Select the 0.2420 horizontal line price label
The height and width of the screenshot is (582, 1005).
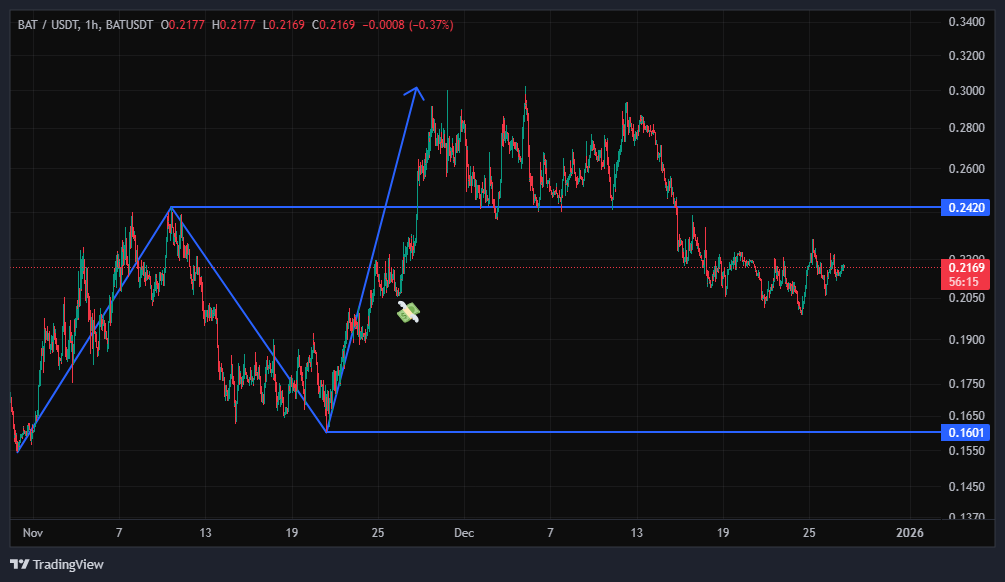coord(965,208)
